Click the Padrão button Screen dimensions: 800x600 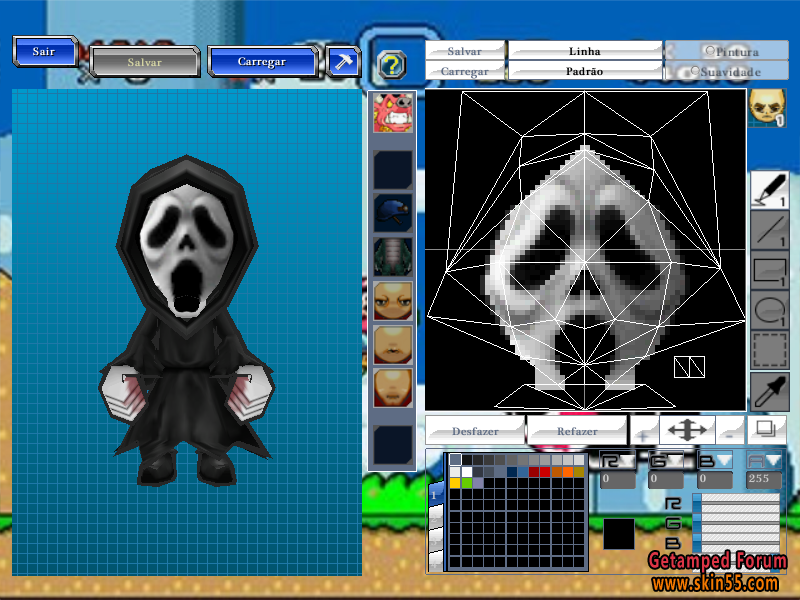click(x=585, y=71)
